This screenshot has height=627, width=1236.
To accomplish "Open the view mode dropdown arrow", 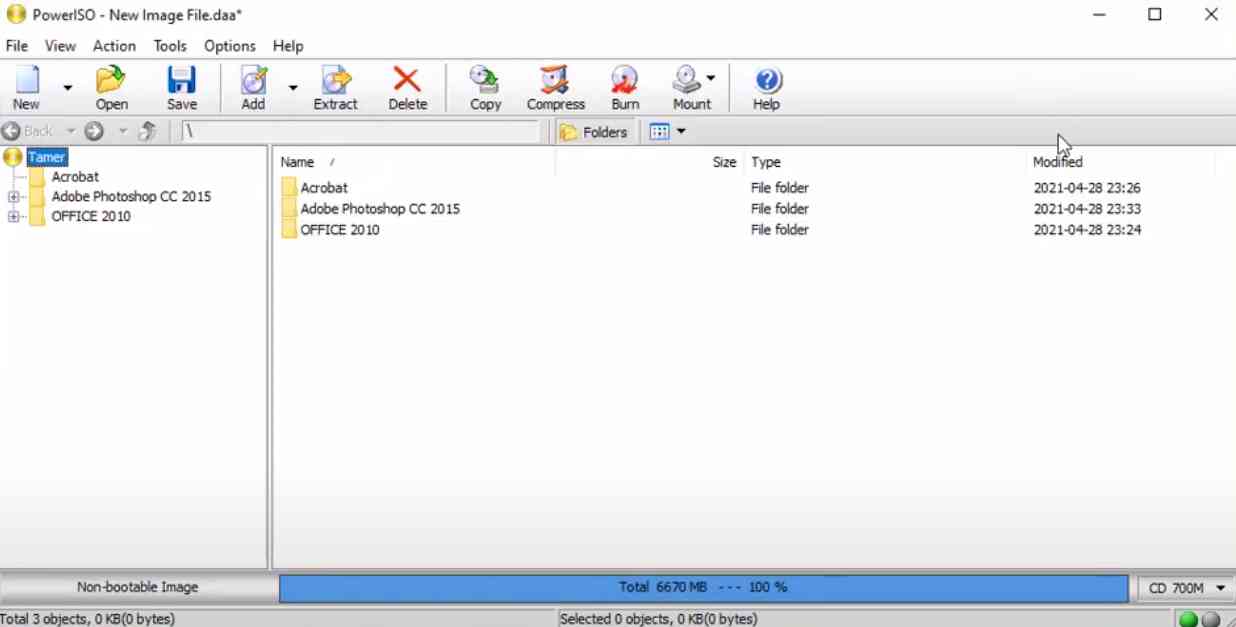I will [x=681, y=132].
